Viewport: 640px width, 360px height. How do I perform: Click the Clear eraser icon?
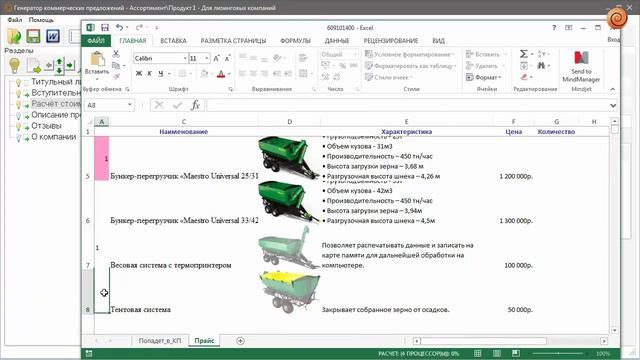[524, 77]
